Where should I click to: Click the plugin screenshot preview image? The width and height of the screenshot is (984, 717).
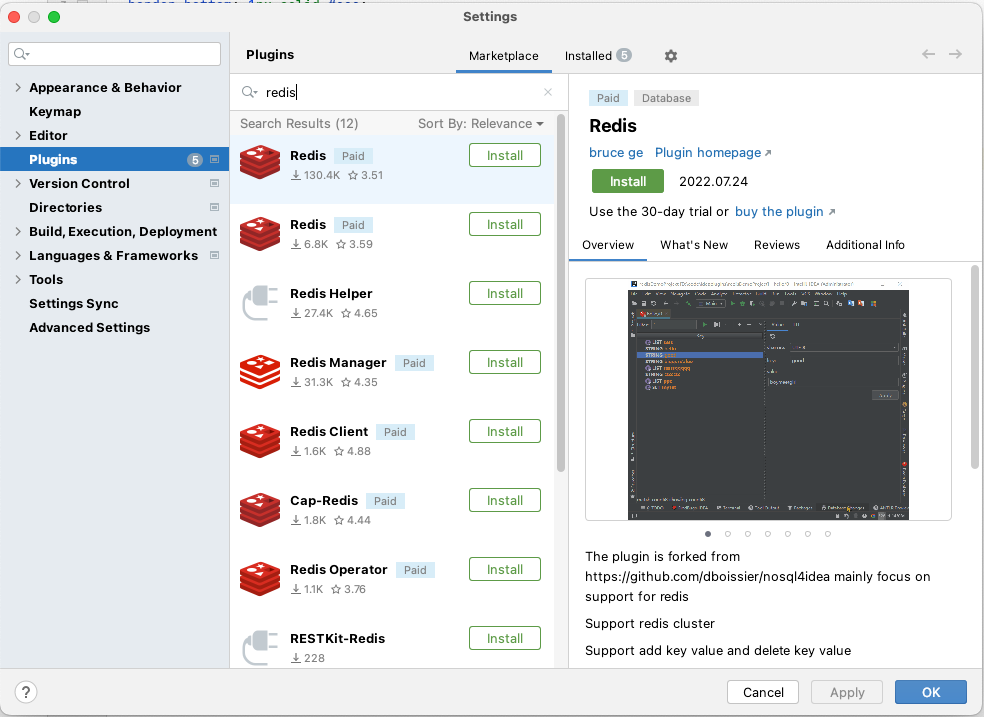tap(768, 400)
